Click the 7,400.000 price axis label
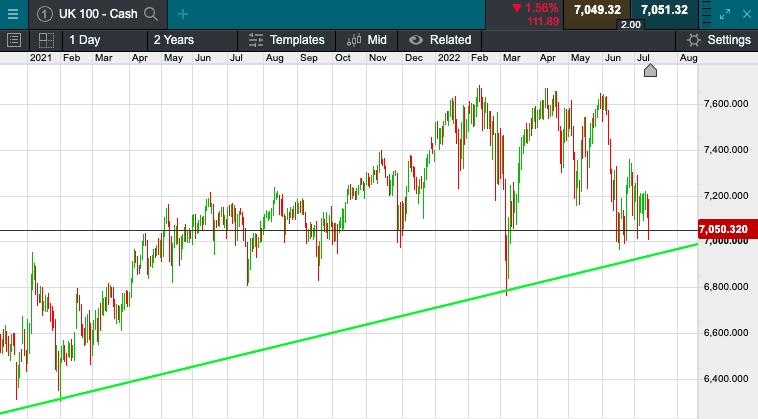Image resolution: width=758 pixels, height=419 pixels. coord(726,149)
